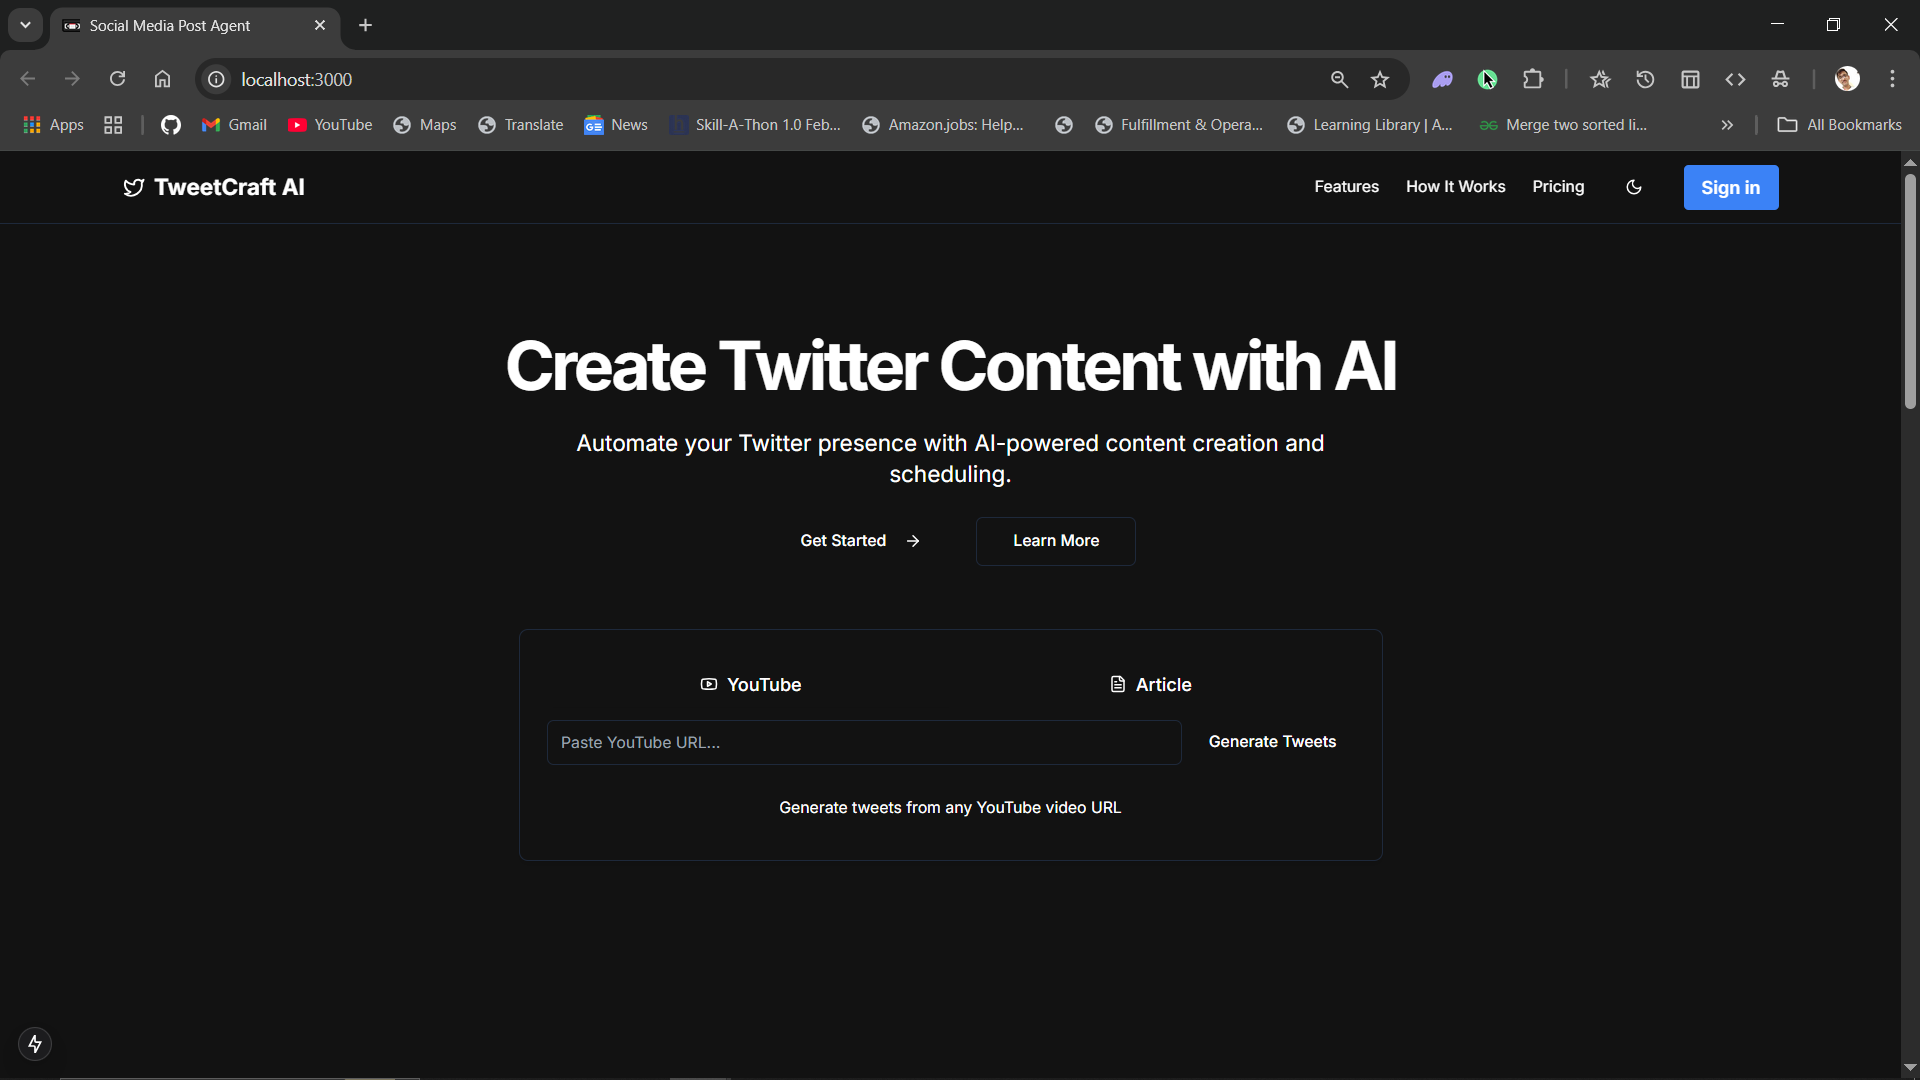This screenshot has height=1080, width=1920.
Task: Click the GitHub bookmark icon
Action: (171, 125)
